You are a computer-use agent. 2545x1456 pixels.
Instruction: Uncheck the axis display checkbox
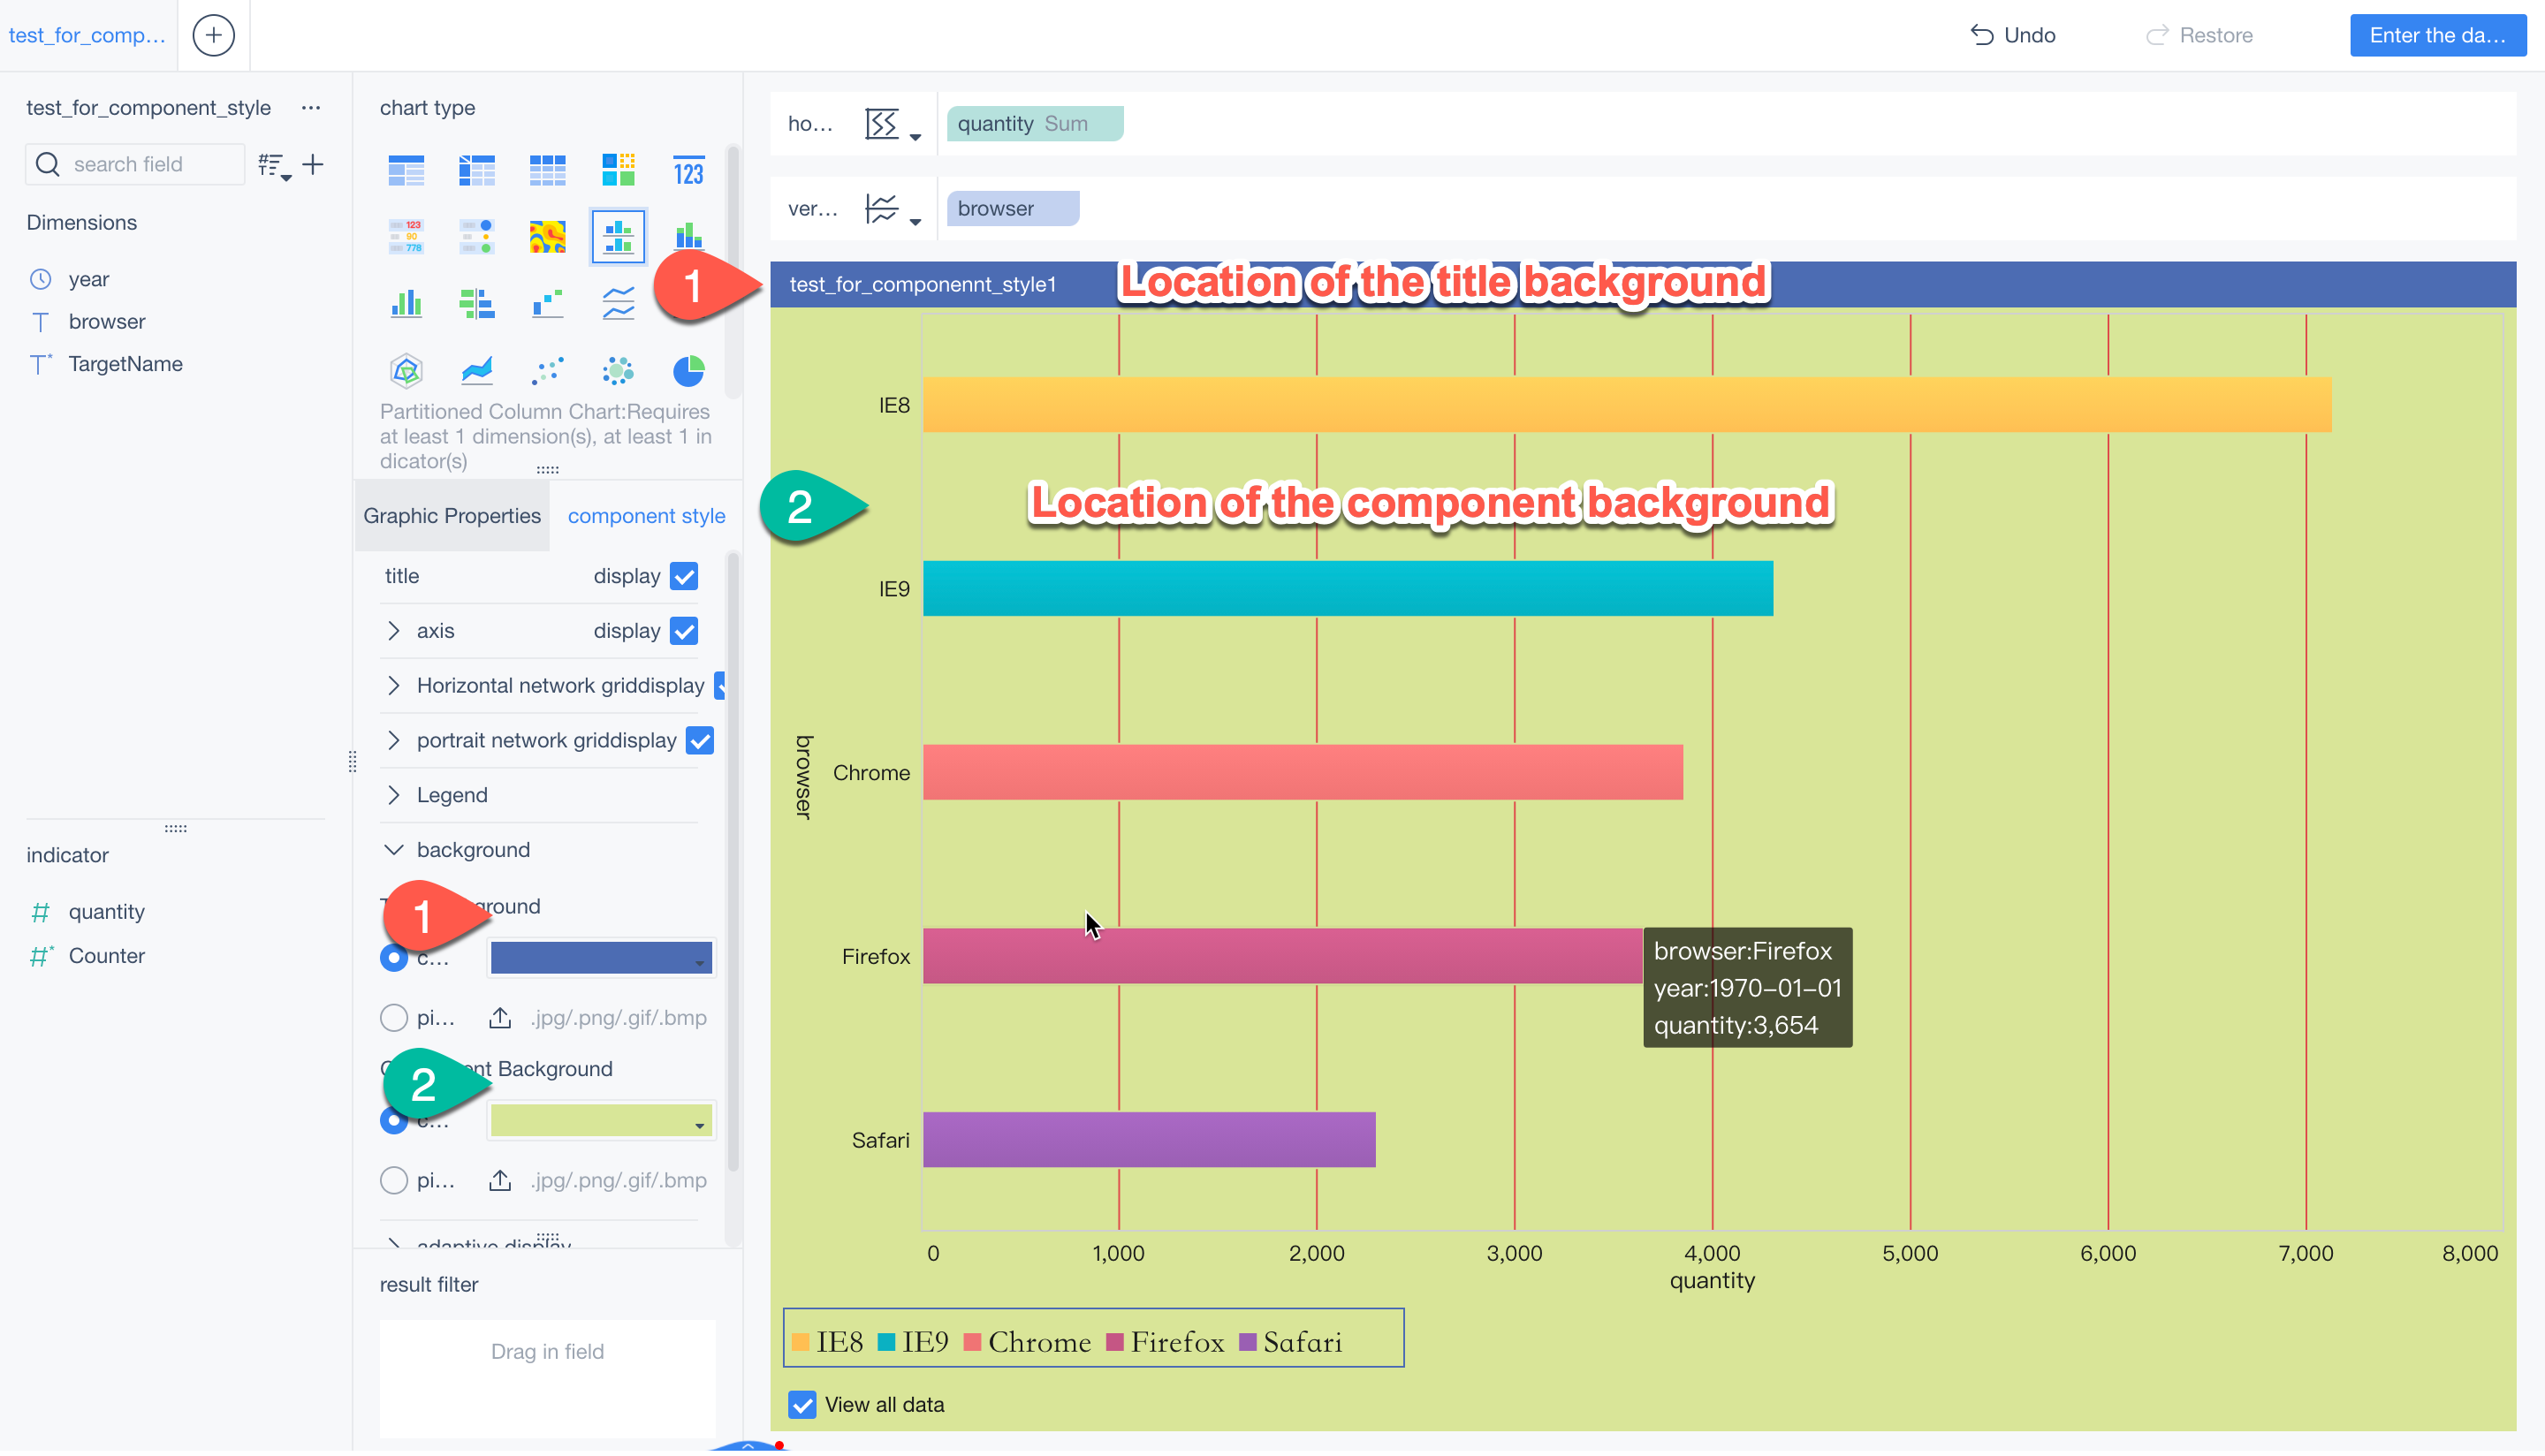click(684, 631)
